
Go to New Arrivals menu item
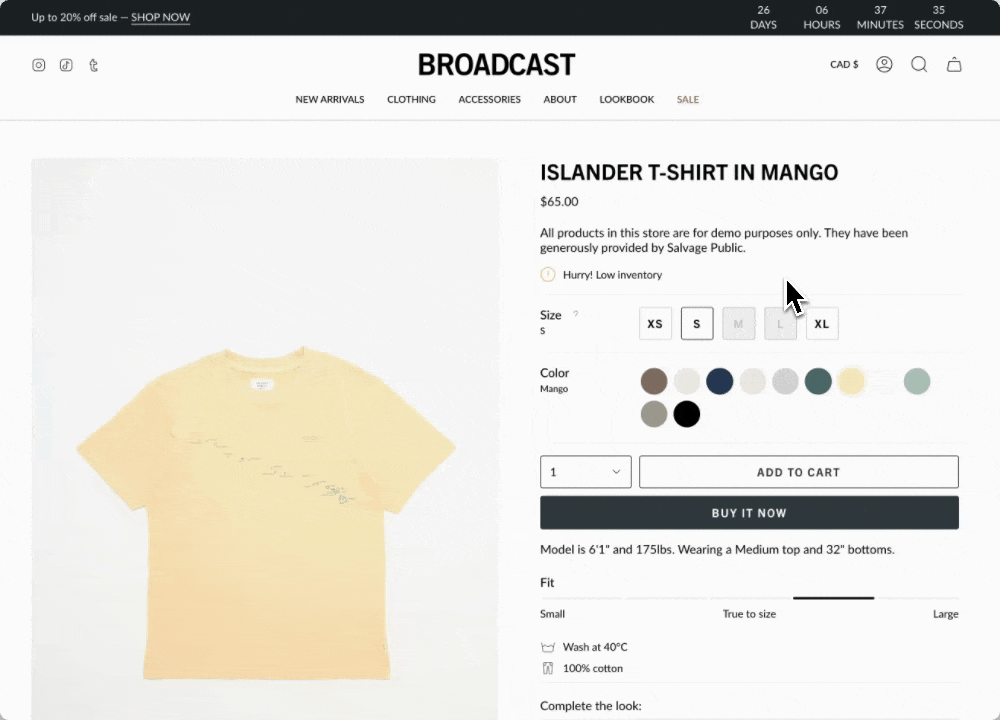click(x=330, y=99)
